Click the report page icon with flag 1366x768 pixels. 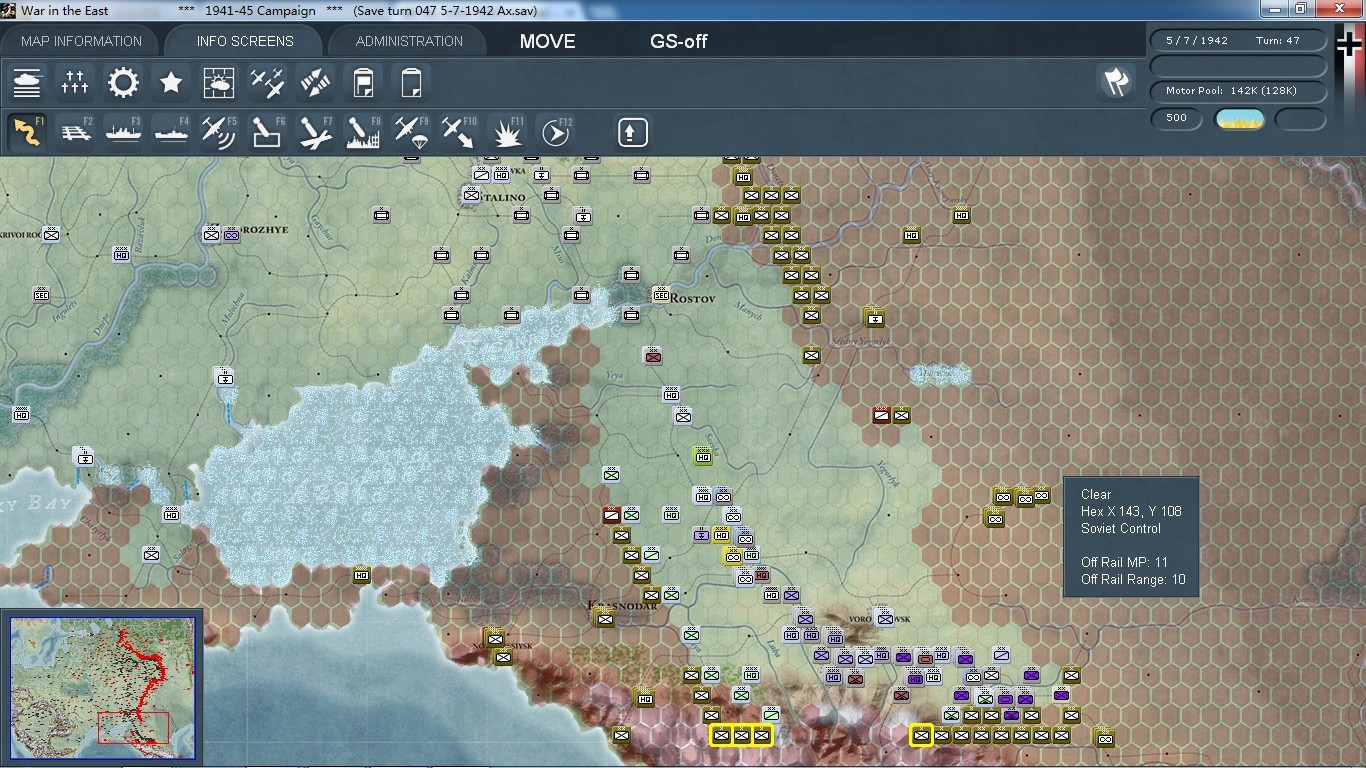click(x=363, y=82)
